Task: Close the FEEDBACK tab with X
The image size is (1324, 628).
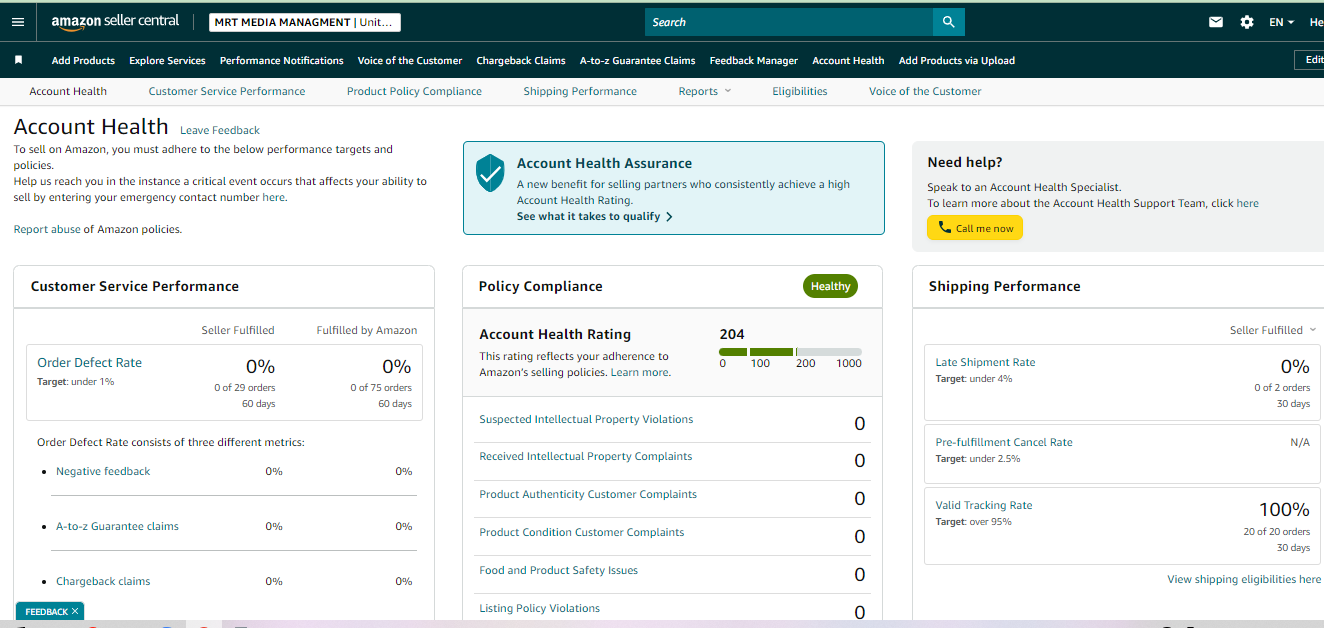Action: (x=75, y=611)
